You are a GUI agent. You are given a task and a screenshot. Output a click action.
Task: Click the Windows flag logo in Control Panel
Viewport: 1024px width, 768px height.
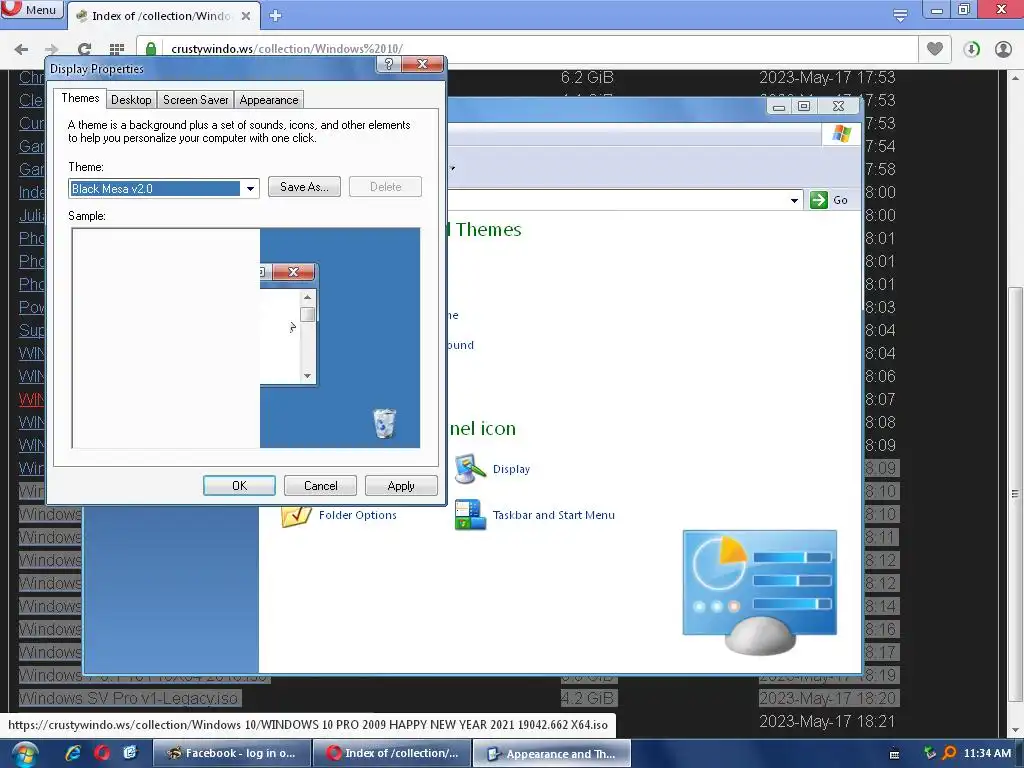pos(841,134)
